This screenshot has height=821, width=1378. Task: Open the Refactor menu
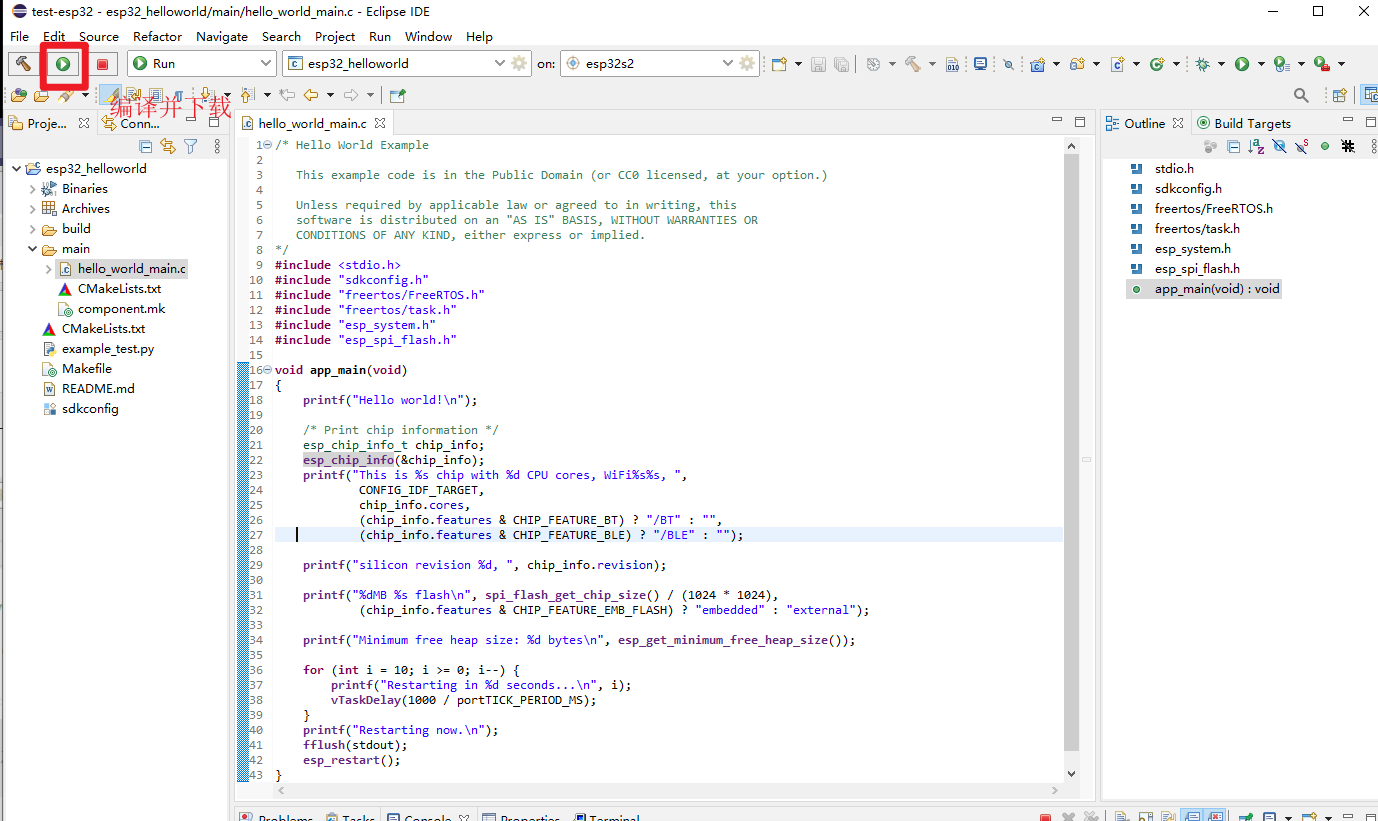[157, 36]
